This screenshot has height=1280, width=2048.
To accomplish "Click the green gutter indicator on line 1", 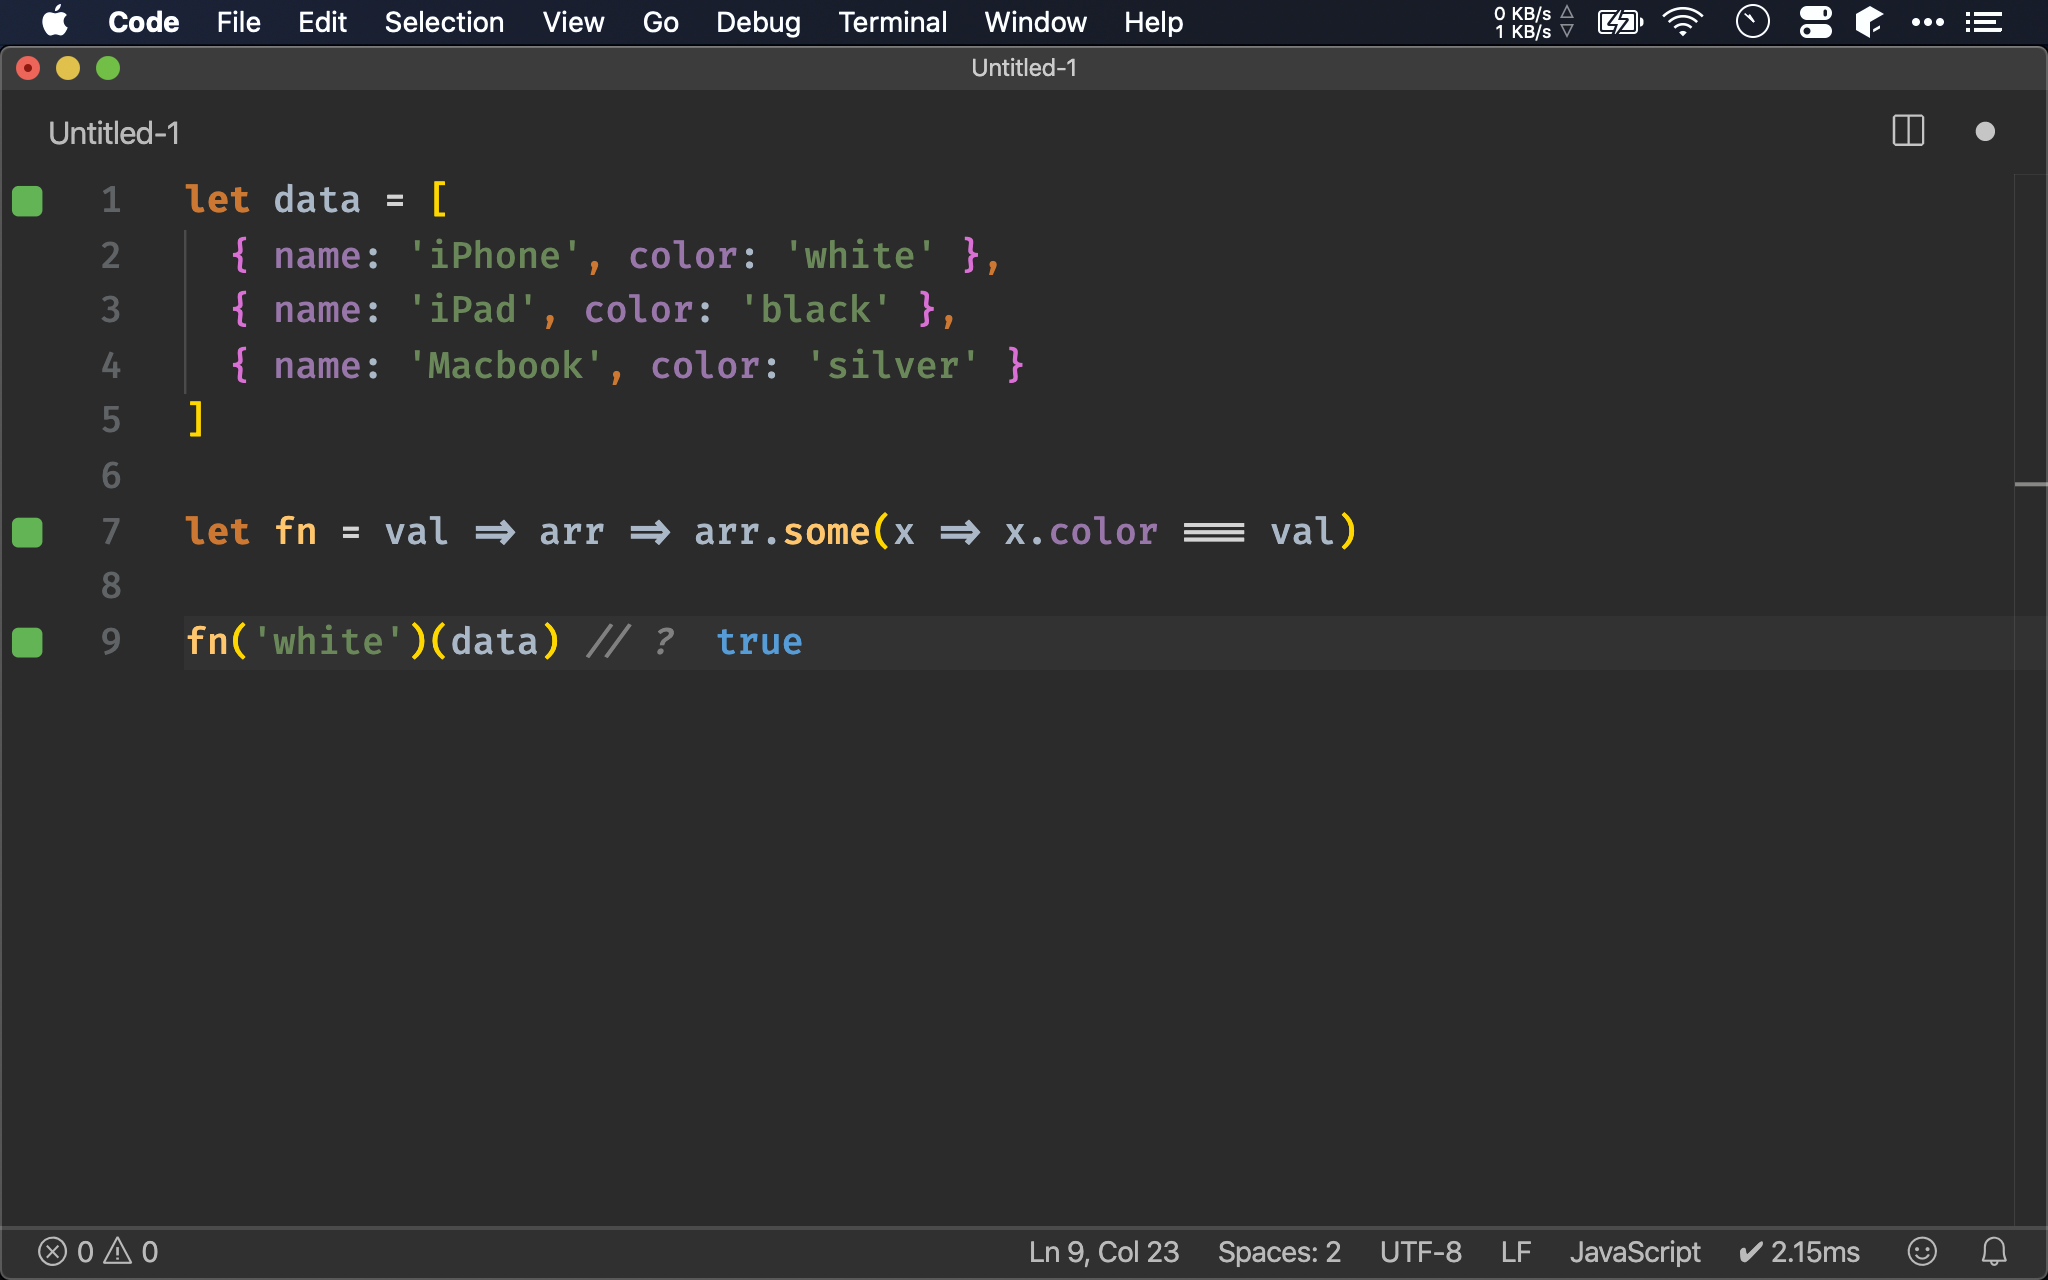I will [28, 201].
